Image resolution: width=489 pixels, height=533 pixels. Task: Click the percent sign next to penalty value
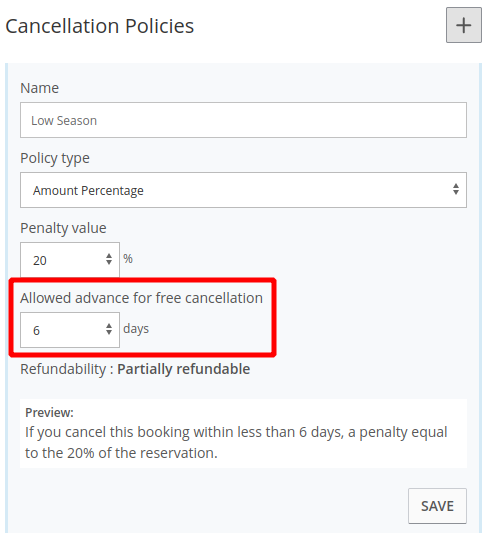[x=128, y=259]
